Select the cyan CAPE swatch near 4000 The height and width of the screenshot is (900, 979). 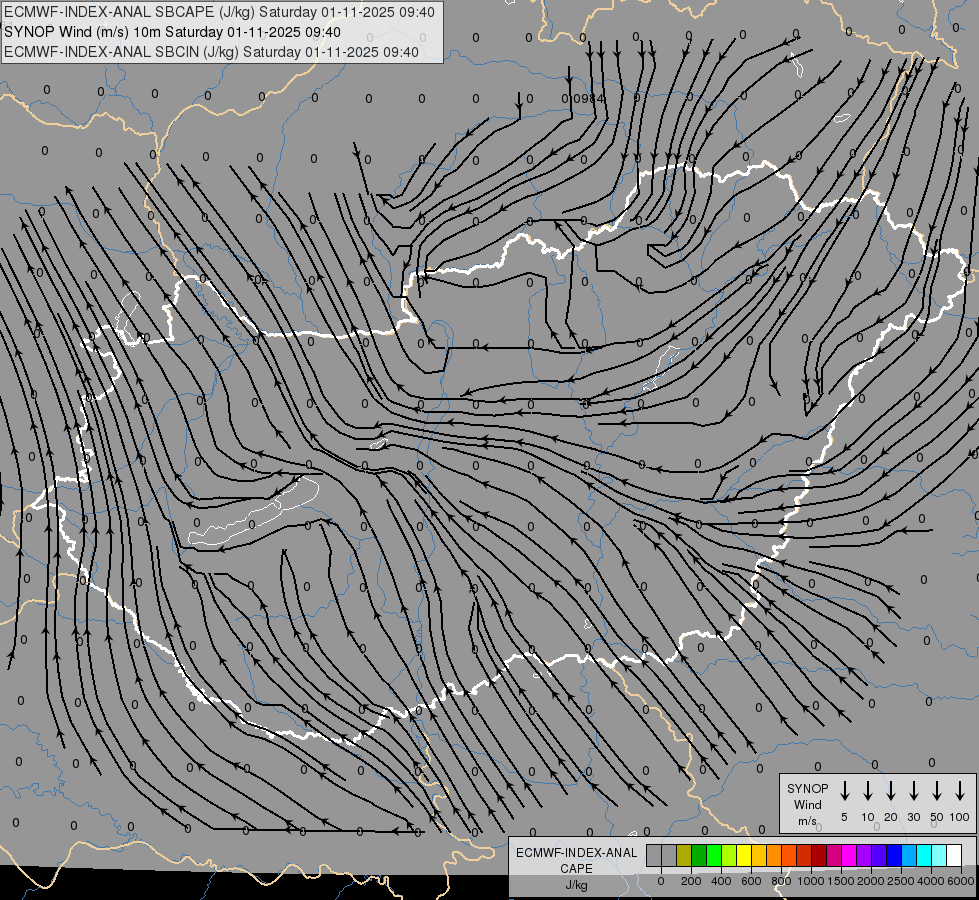click(925, 855)
